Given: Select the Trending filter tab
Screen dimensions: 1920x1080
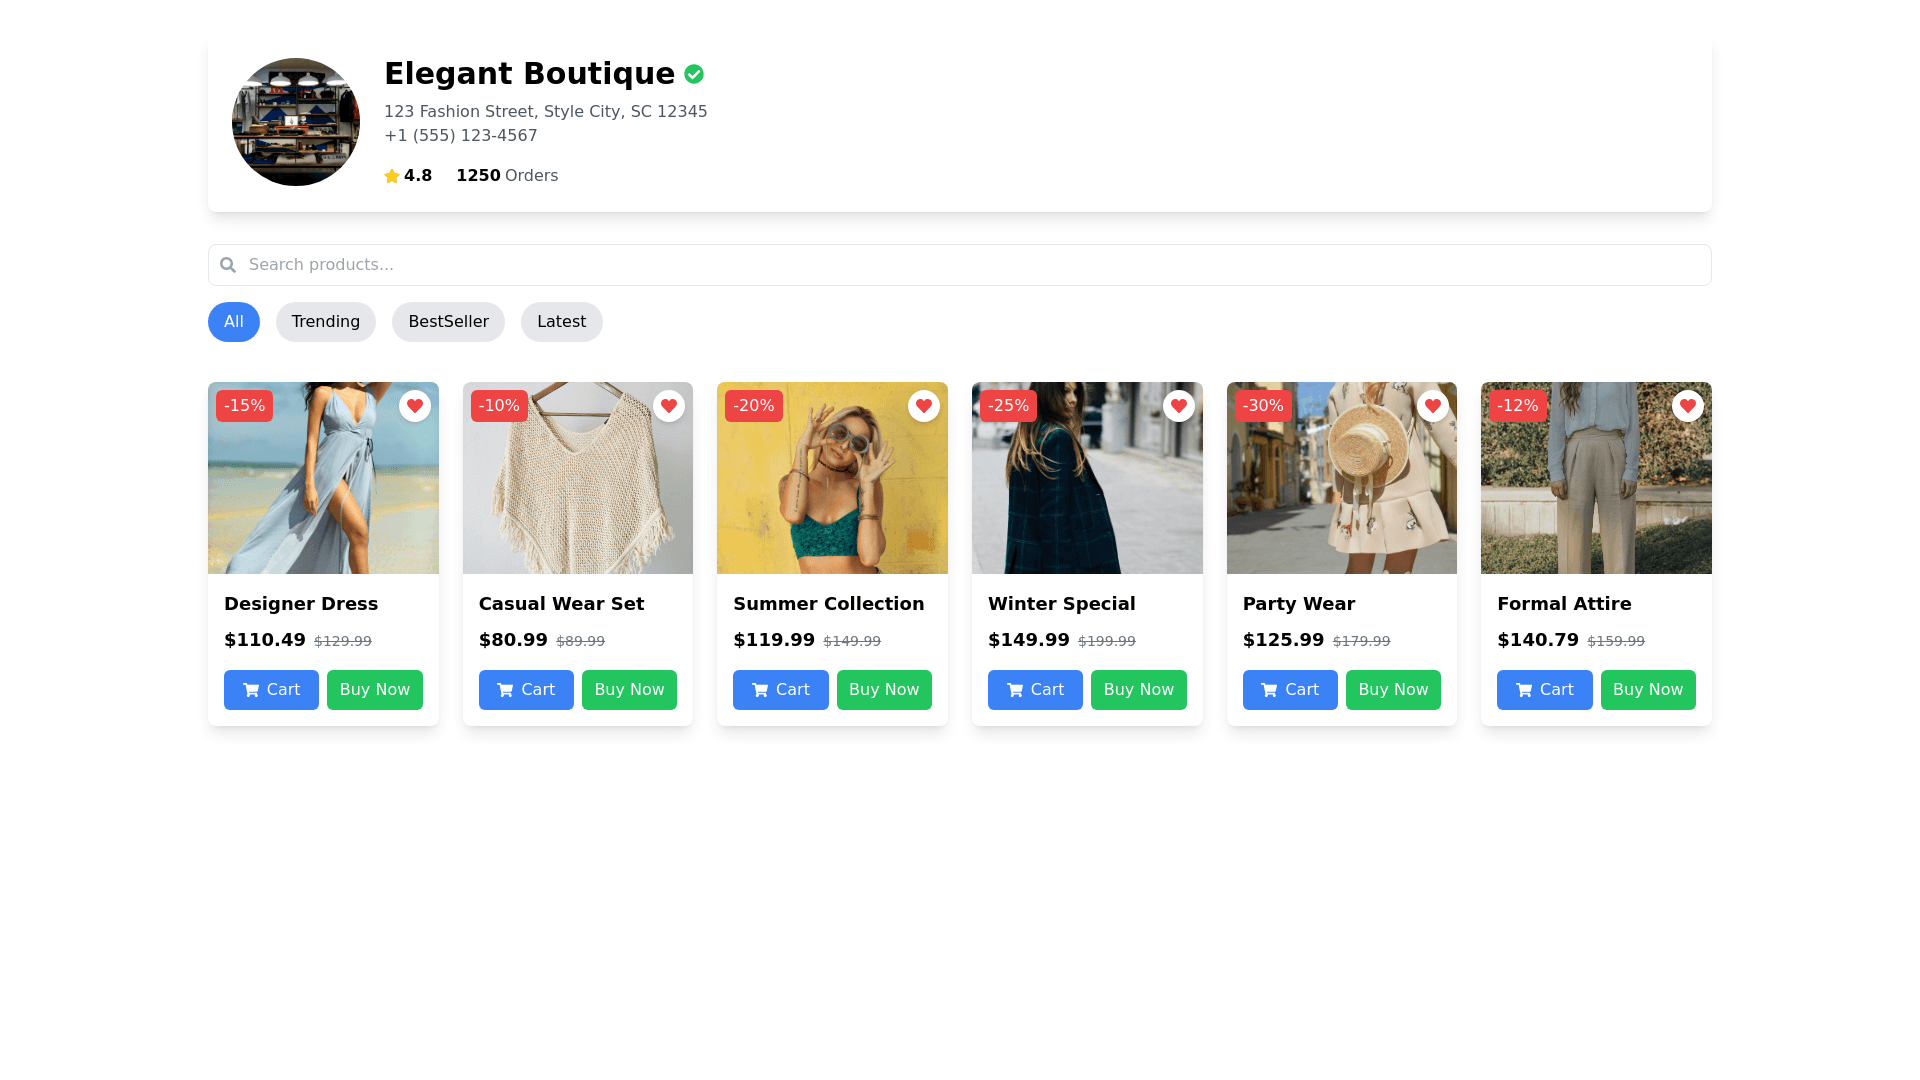Looking at the screenshot, I should click(x=326, y=322).
